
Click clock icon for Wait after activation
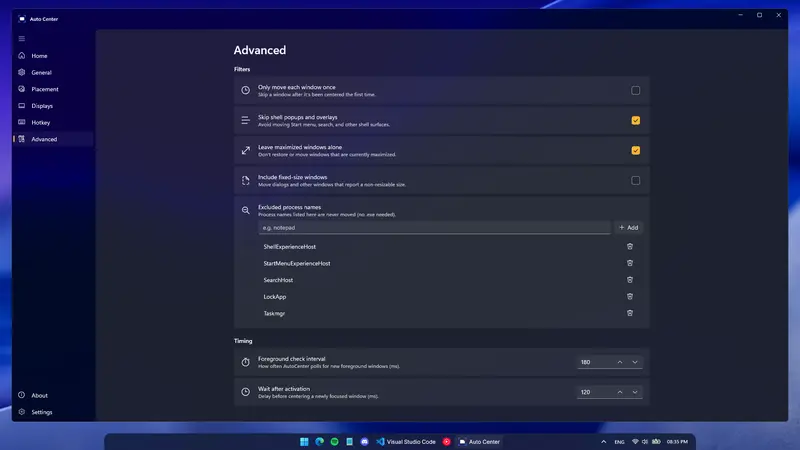tap(245, 392)
